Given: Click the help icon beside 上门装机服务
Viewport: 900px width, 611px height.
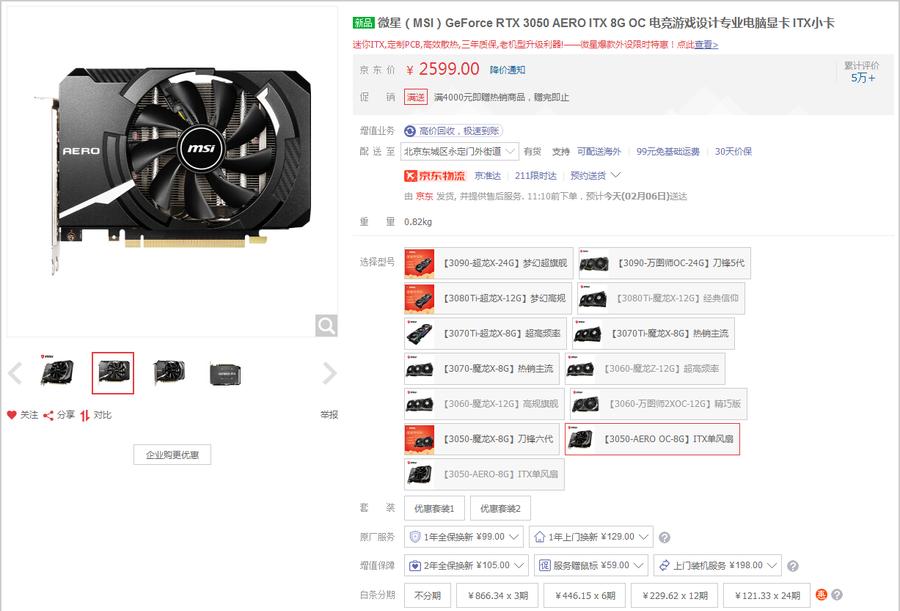Looking at the screenshot, I should point(793,566).
